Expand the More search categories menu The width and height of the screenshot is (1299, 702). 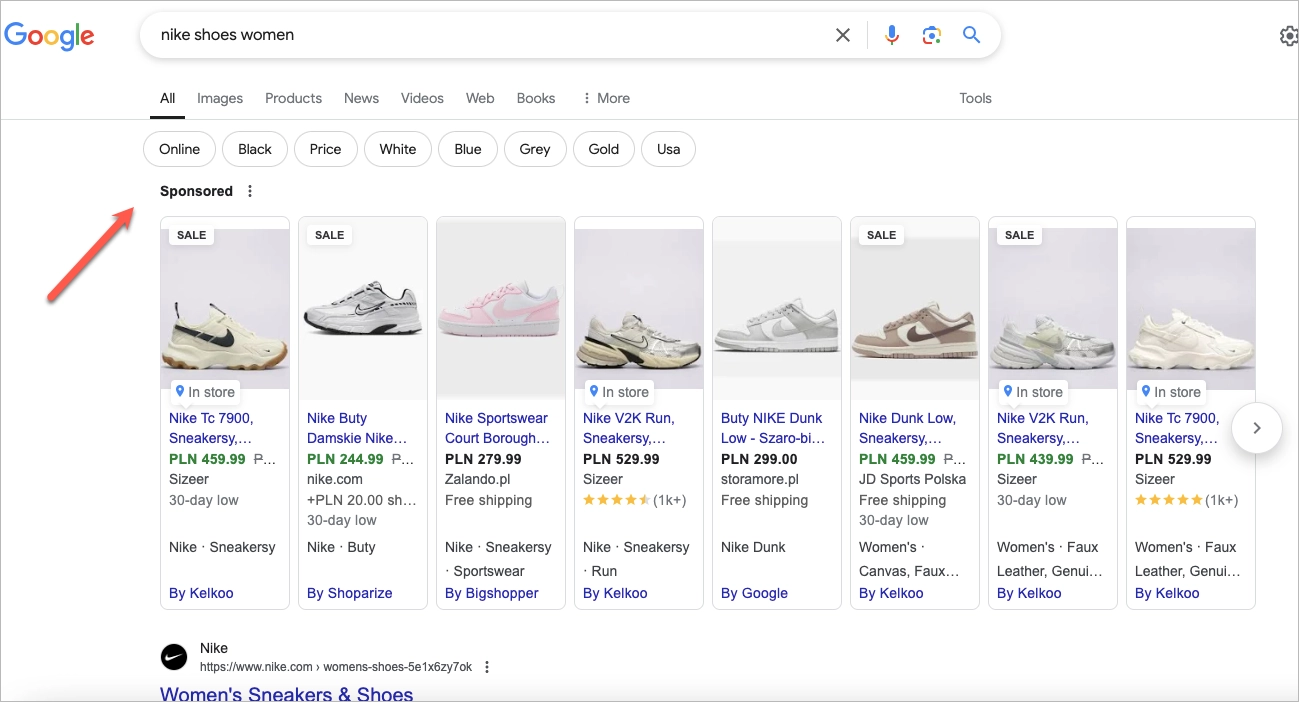pos(605,97)
